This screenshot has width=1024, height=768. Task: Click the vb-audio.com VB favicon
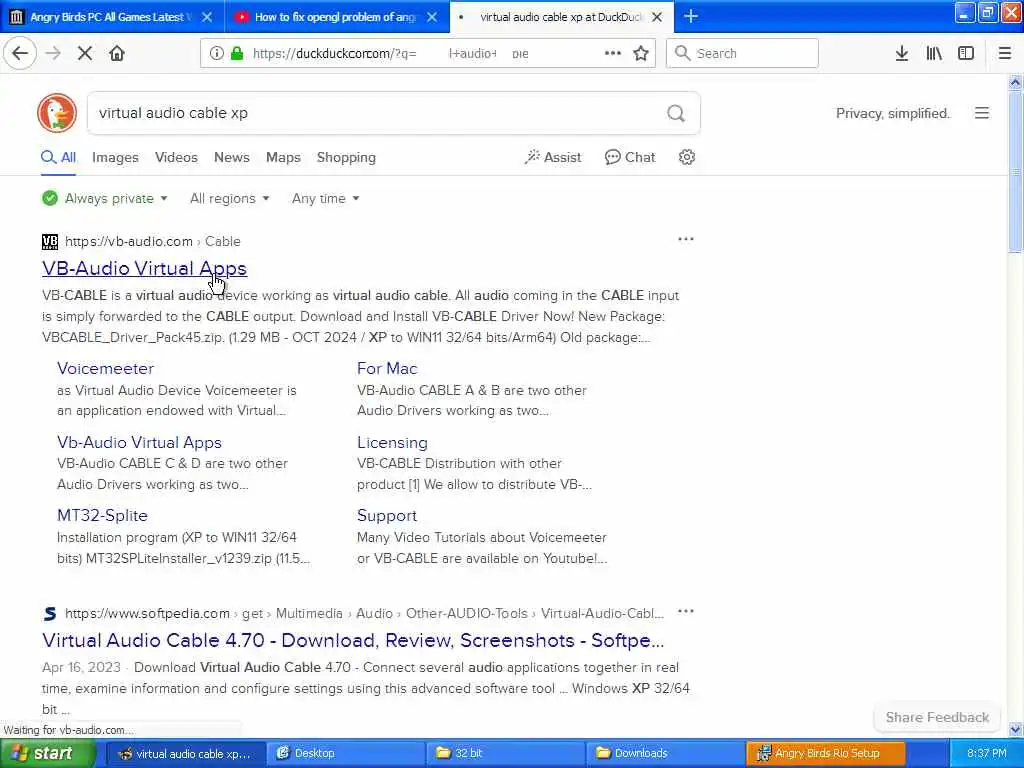[50, 242]
